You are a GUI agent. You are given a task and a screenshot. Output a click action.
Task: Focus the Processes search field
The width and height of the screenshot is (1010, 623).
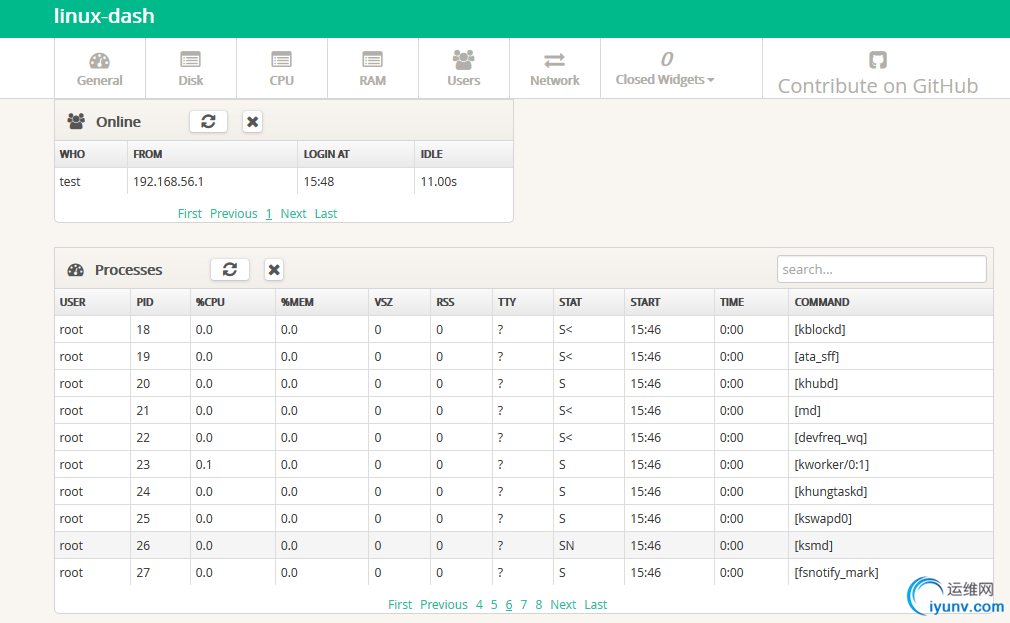(x=881, y=269)
